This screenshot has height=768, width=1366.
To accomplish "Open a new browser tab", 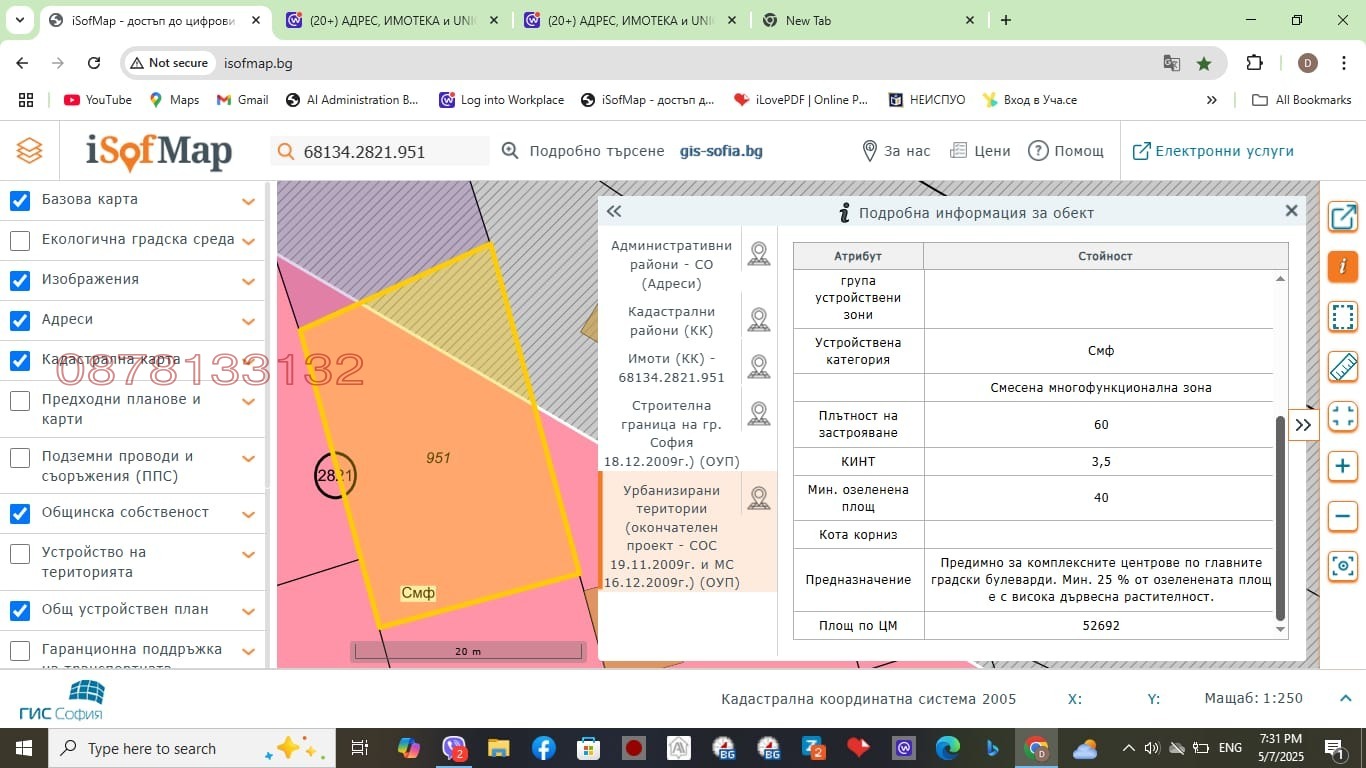I will (x=1005, y=20).
